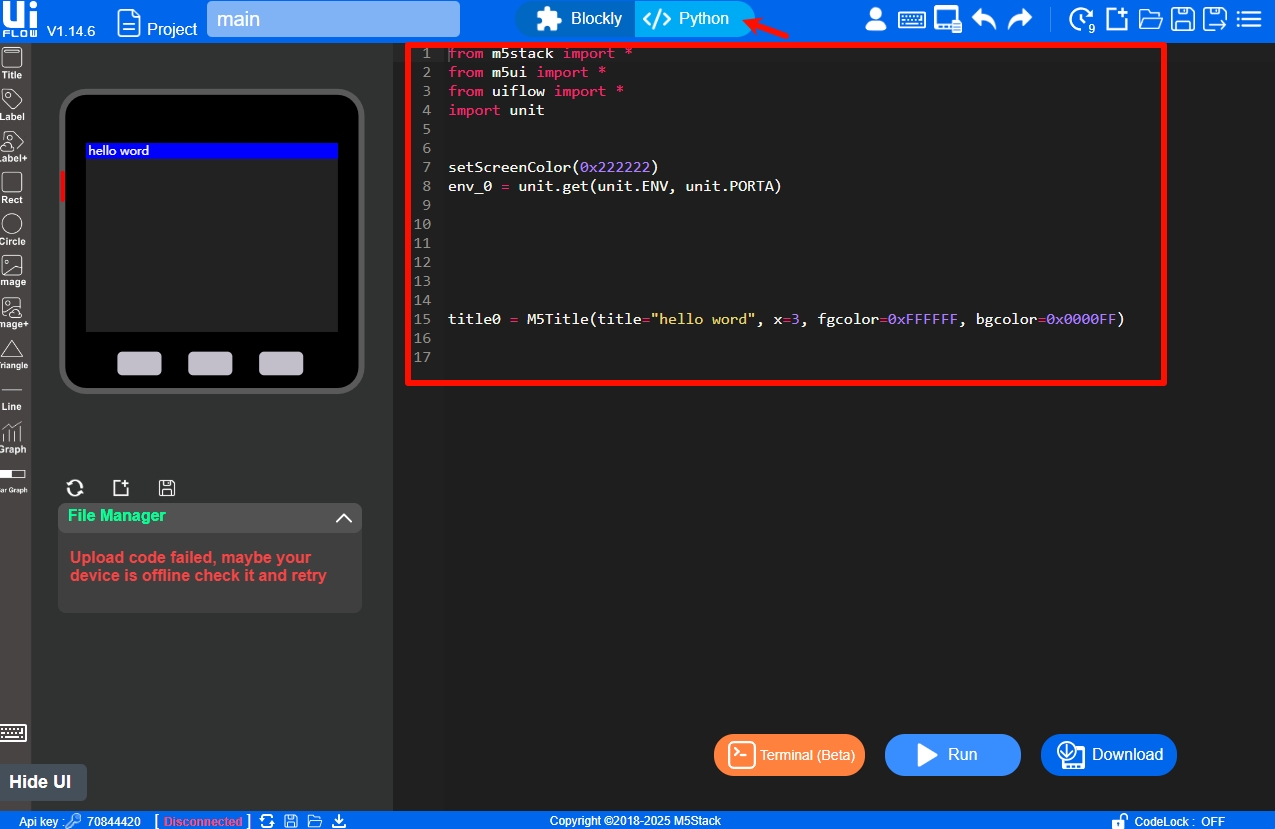Add new file in File Manager

coord(121,488)
